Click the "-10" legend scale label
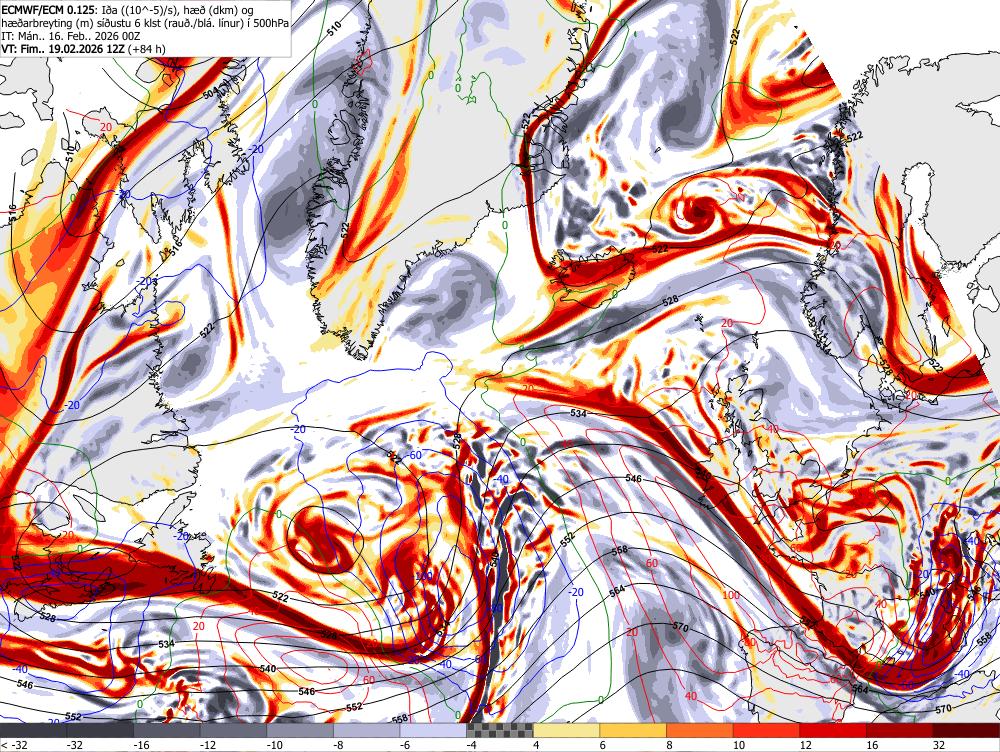This screenshot has width=1000, height=752. coord(273,745)
